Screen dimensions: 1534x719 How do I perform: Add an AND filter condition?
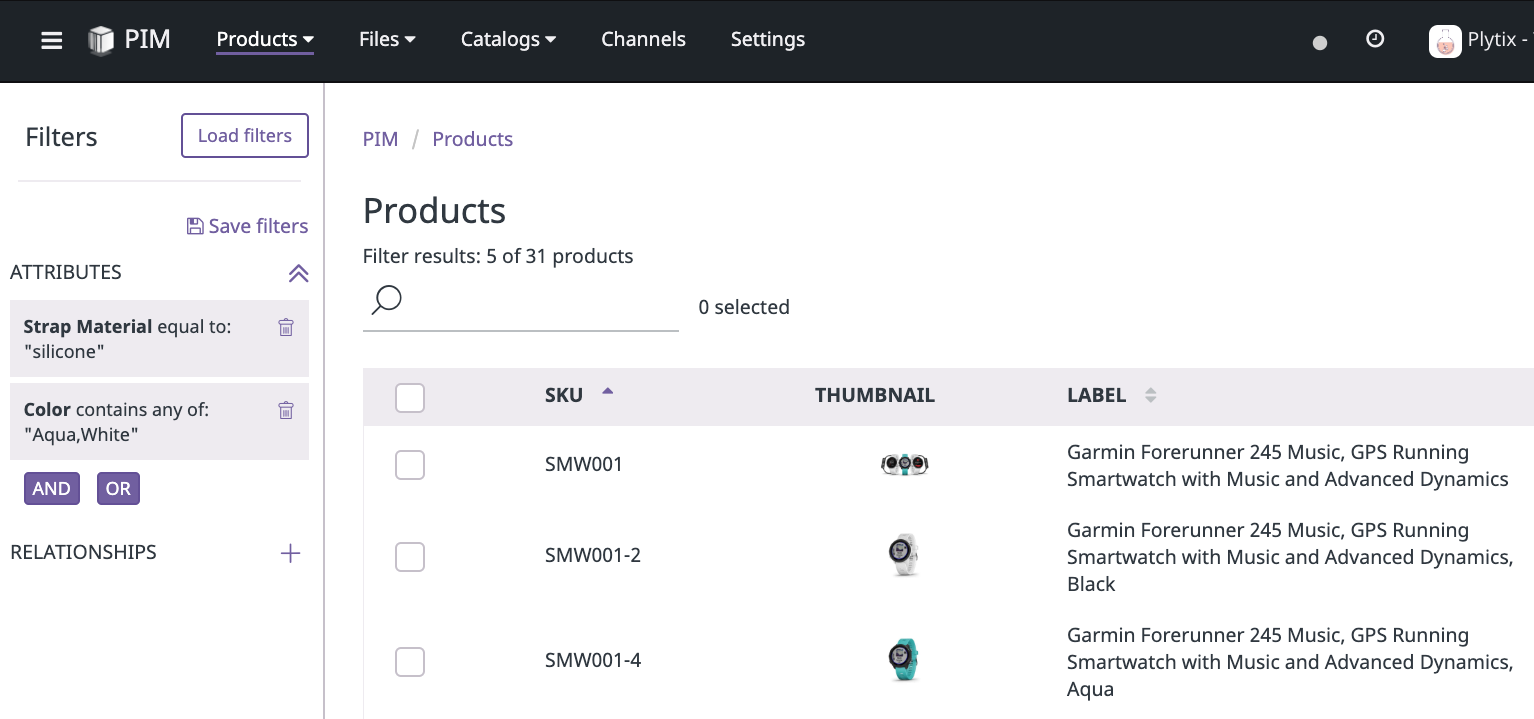point(52,489)
